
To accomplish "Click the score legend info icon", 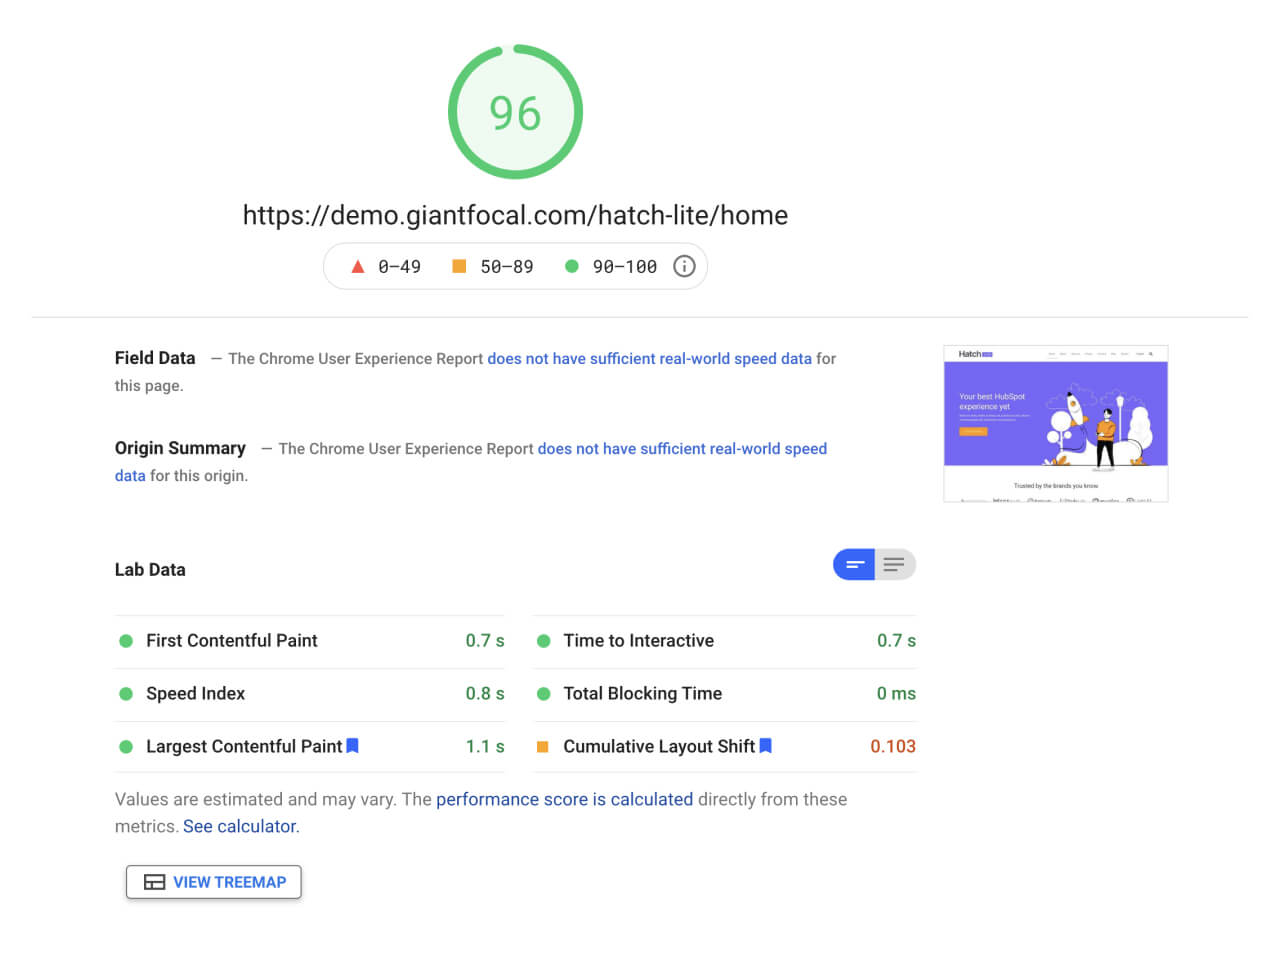I will click(x=684, y=266).
